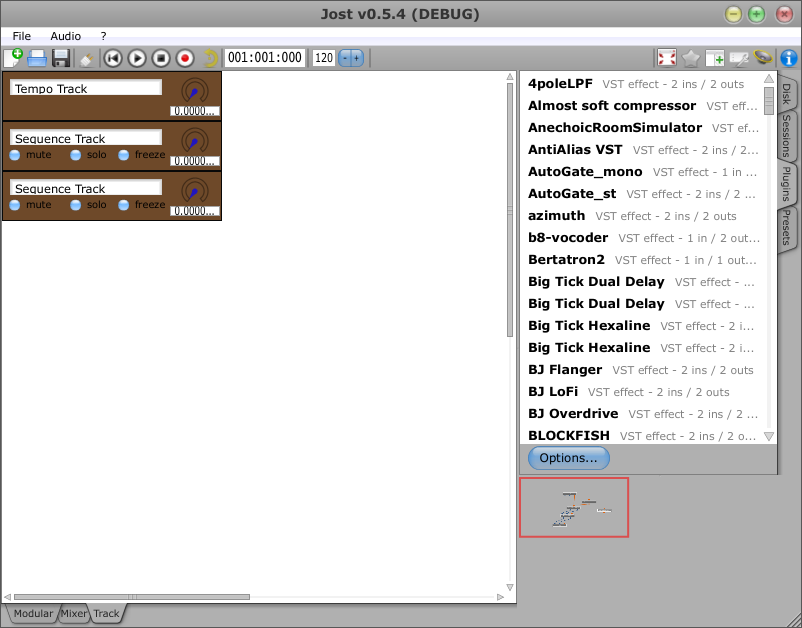Viewport: 802px width, 628px height.
Task: Open the File menu
Action: tap(22, 36)
